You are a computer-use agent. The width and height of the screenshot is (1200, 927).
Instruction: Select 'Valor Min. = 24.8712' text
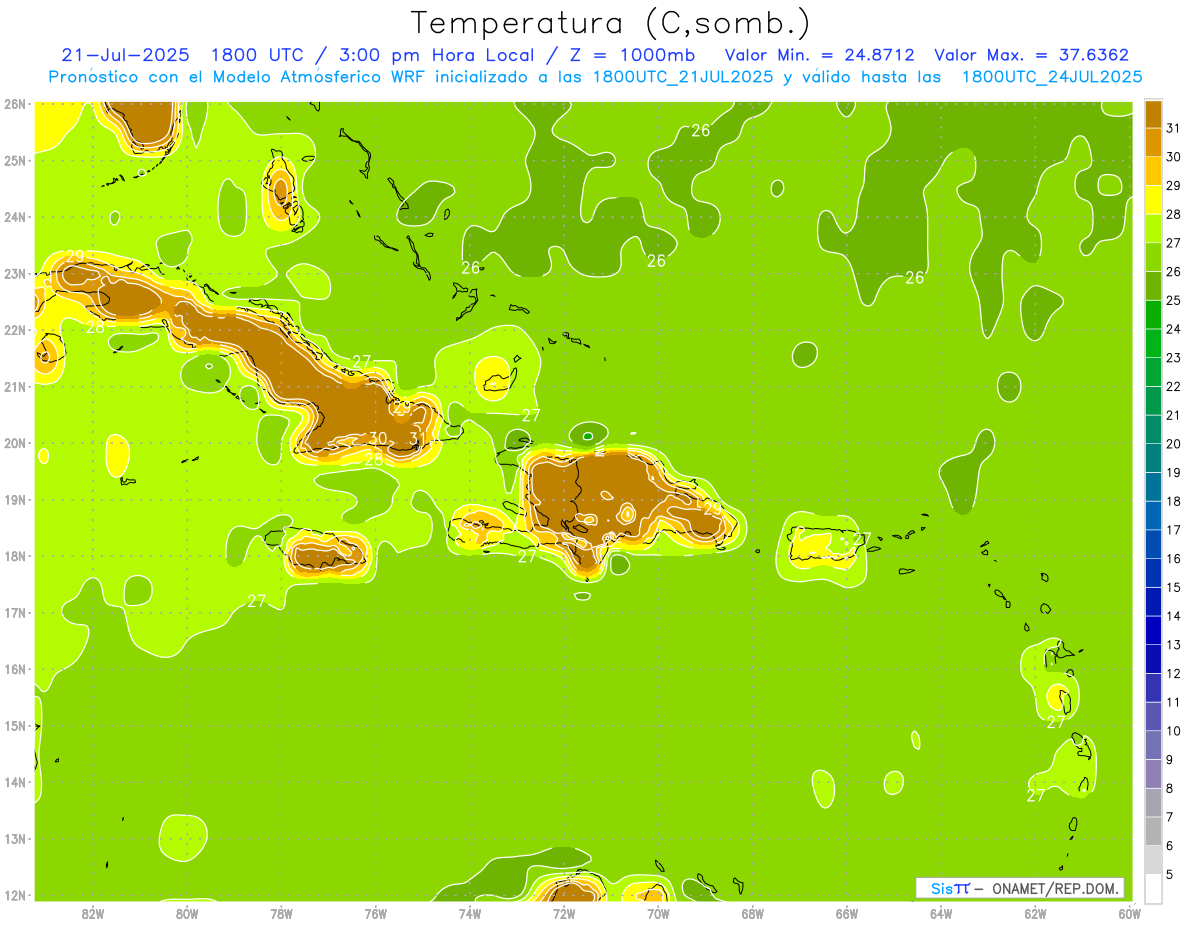coord(820,55)
